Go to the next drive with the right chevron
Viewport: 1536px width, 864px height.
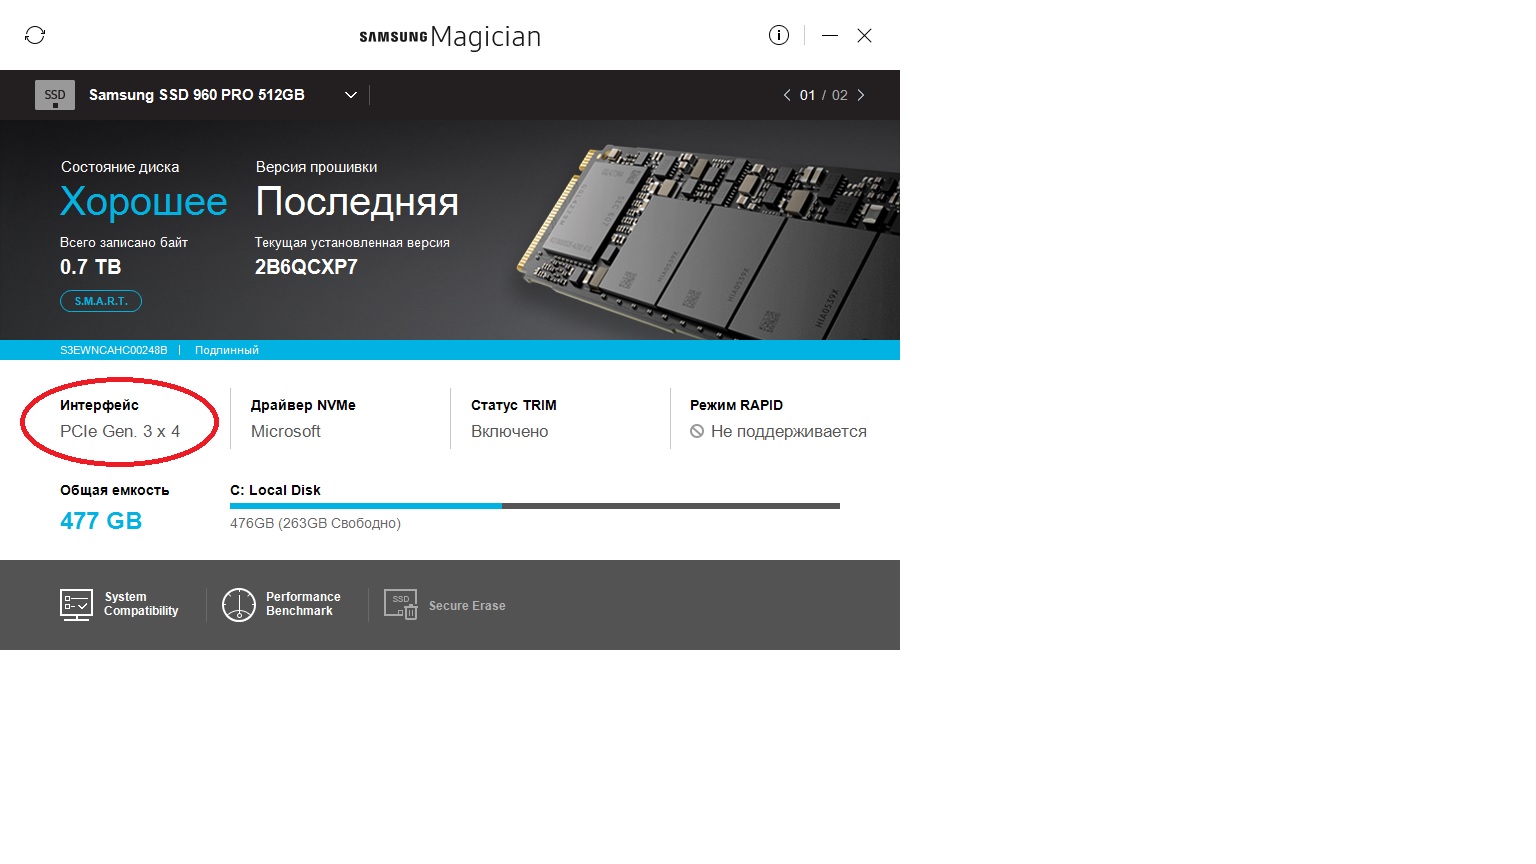coord(861,95)
